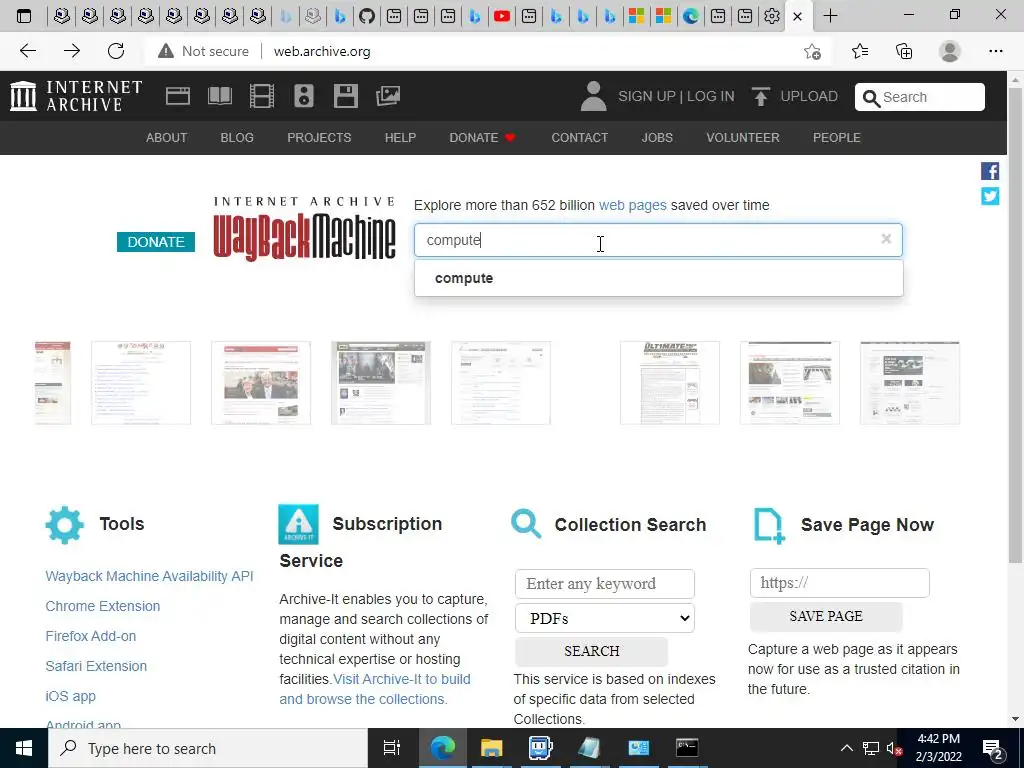Open the notification center icon
Image resolution: width=1024 pixels, height=768 pixels.
click(x=992, y=748)
